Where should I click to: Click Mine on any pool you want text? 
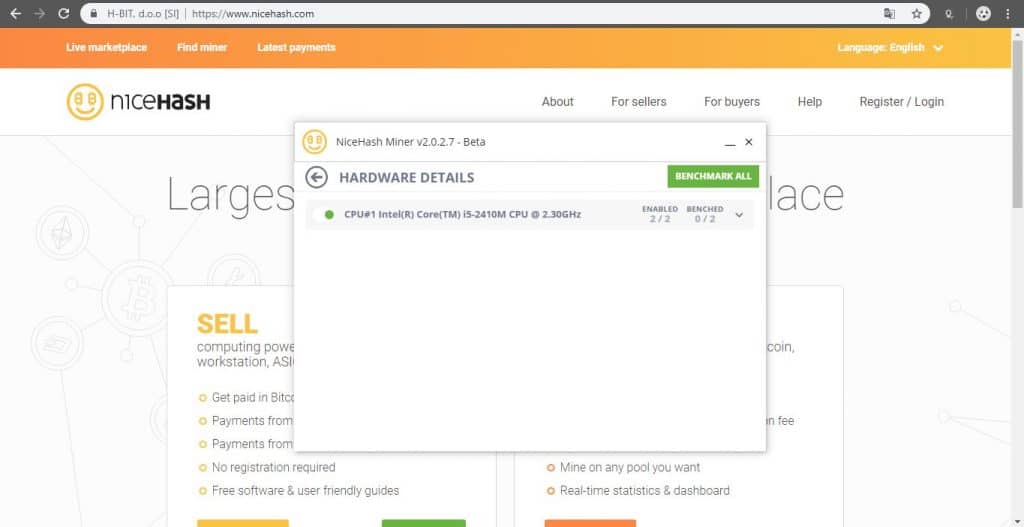pos(630,468)
